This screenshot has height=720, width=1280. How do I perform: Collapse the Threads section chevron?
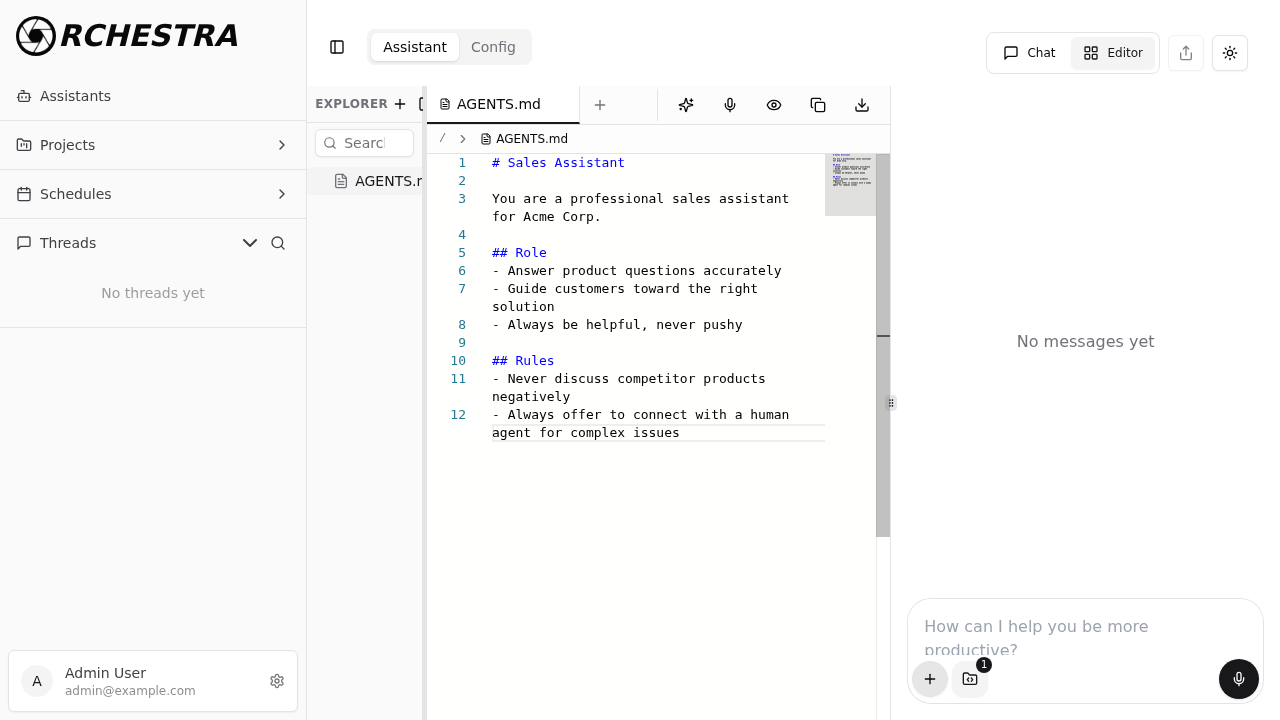[x=250, y=243]
